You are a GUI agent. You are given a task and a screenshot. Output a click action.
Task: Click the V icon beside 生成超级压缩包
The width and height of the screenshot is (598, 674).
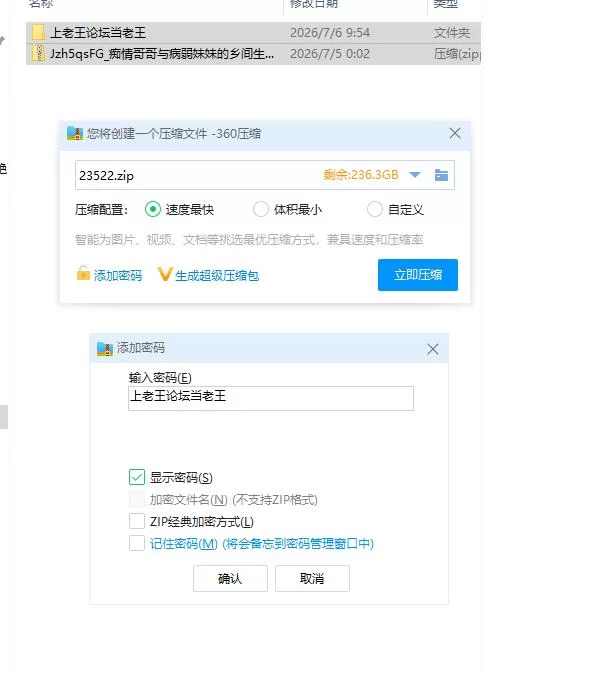click(165, 274)
